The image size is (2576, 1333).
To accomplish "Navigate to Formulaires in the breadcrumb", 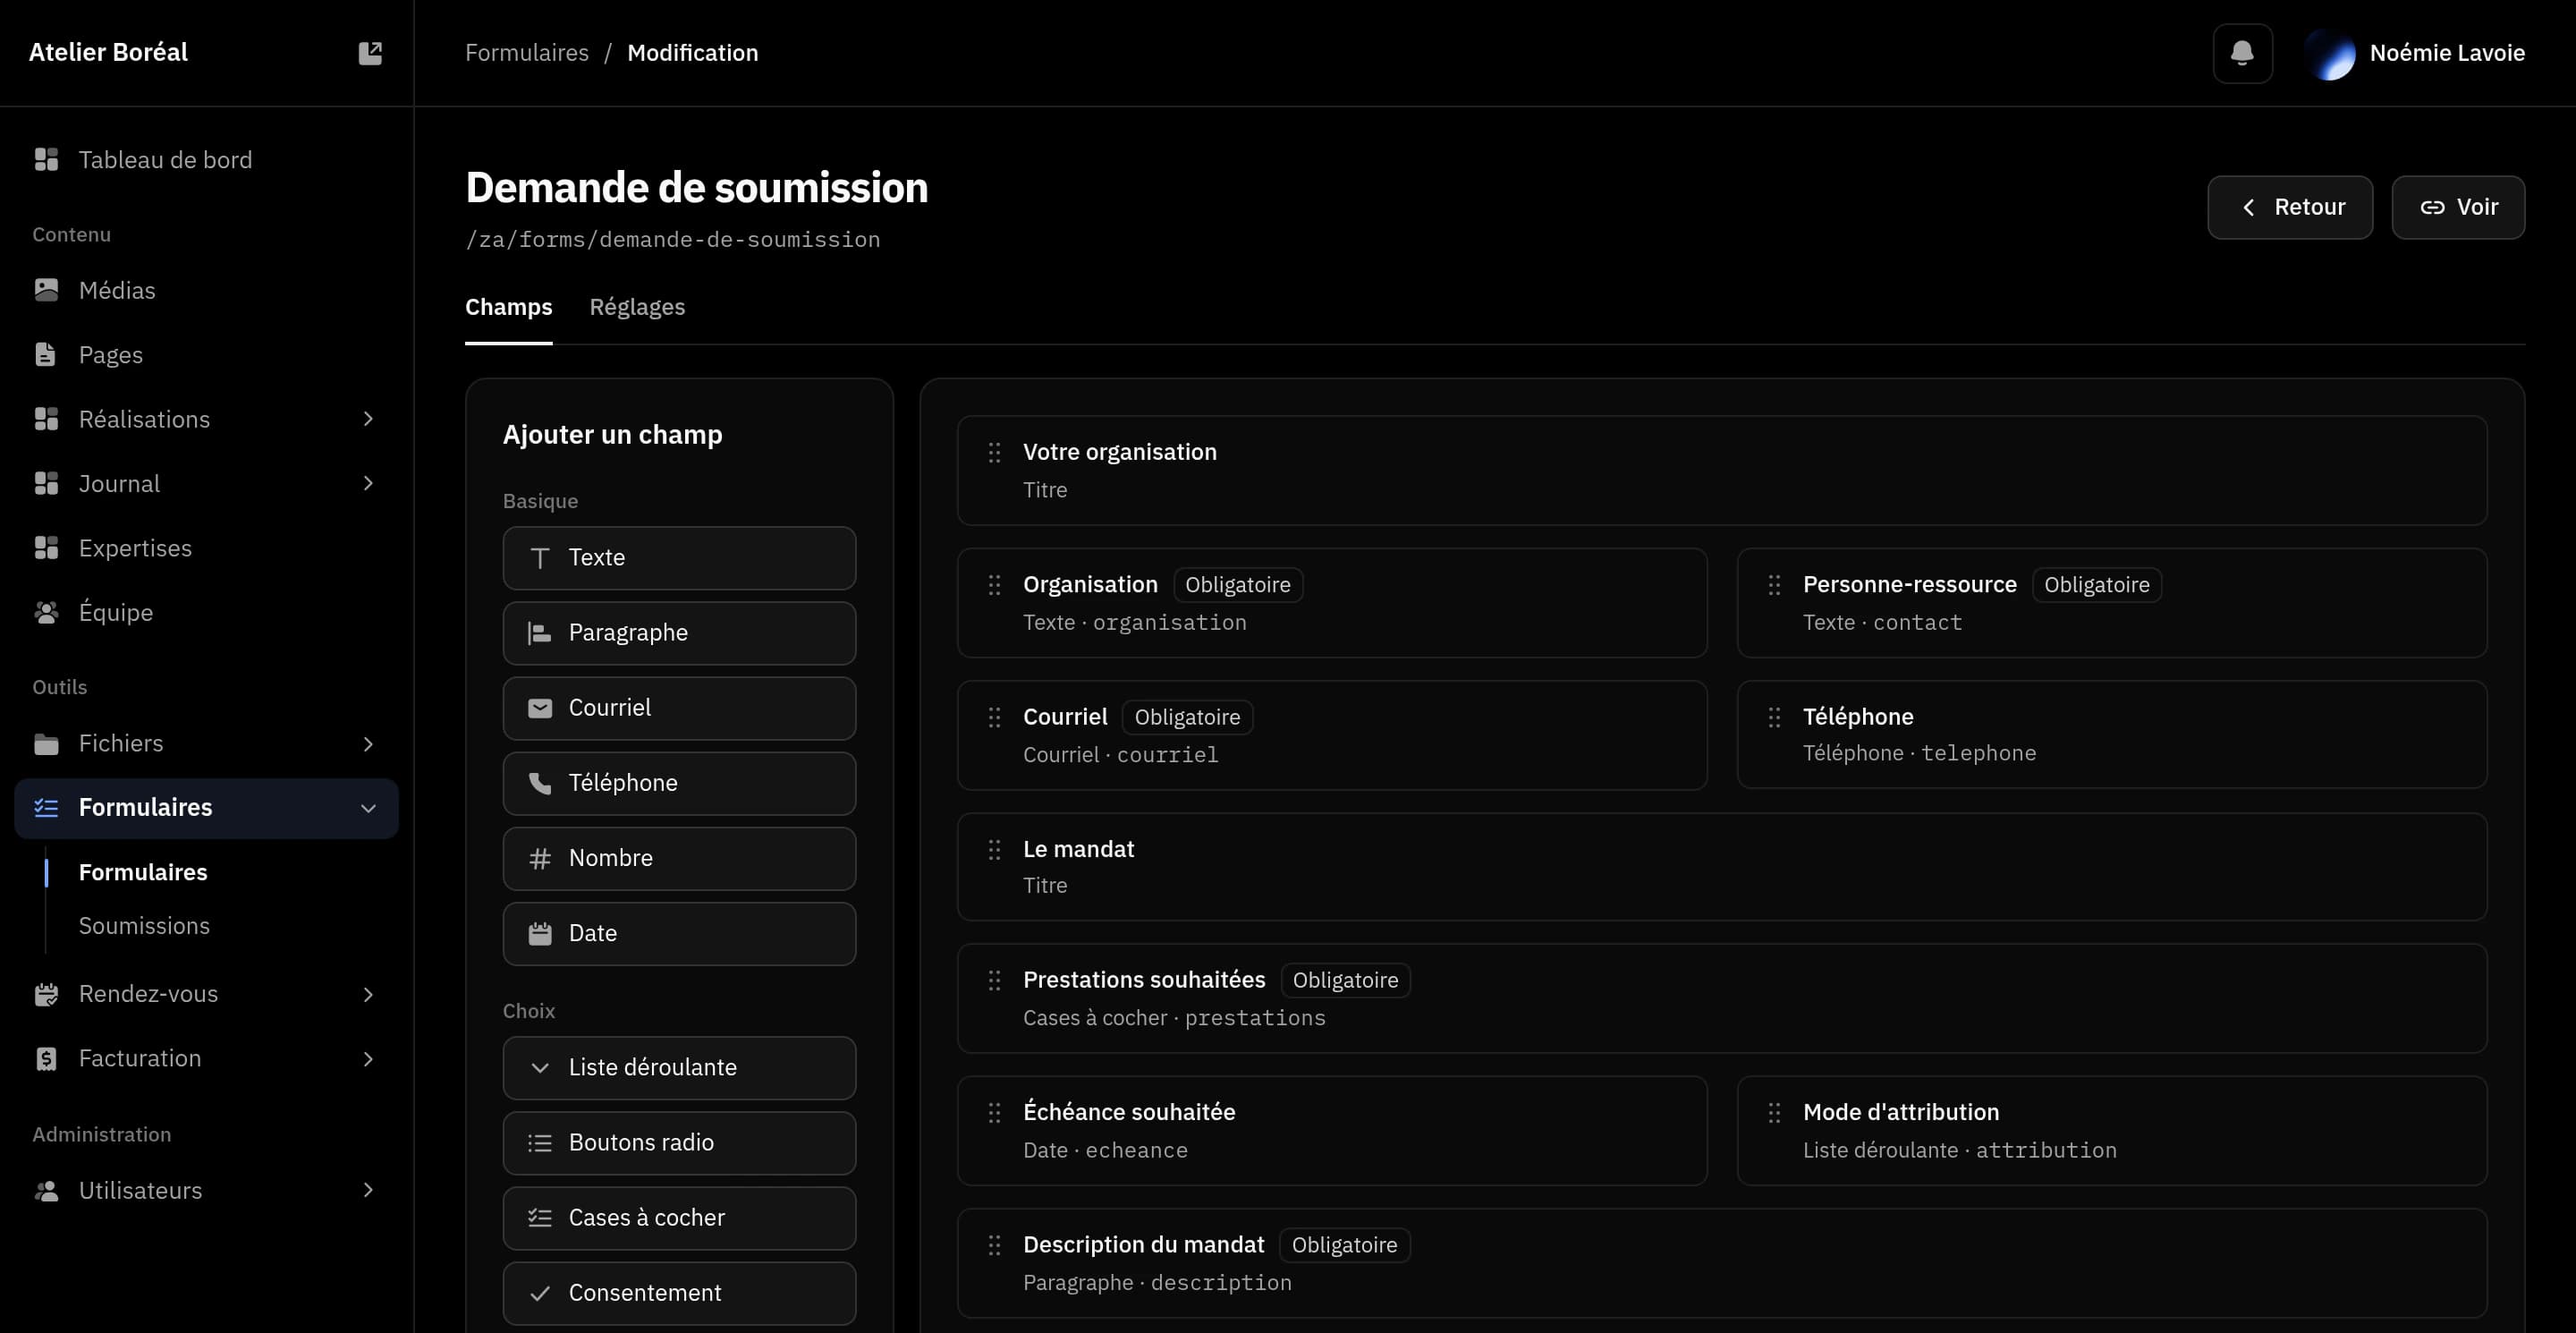I will click(x=527, y=53).
